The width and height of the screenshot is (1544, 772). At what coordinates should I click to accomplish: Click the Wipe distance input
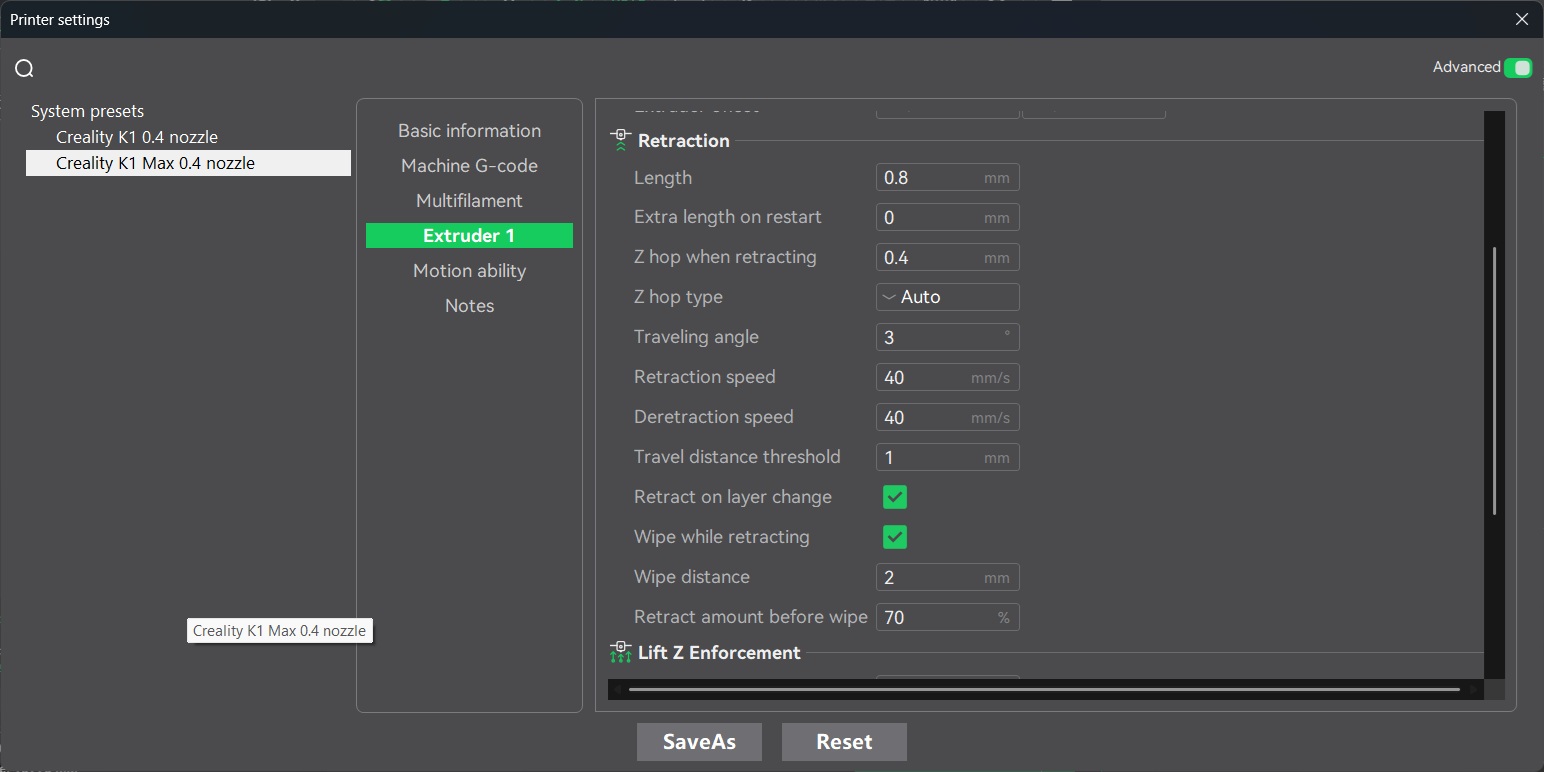pos(948,578)
